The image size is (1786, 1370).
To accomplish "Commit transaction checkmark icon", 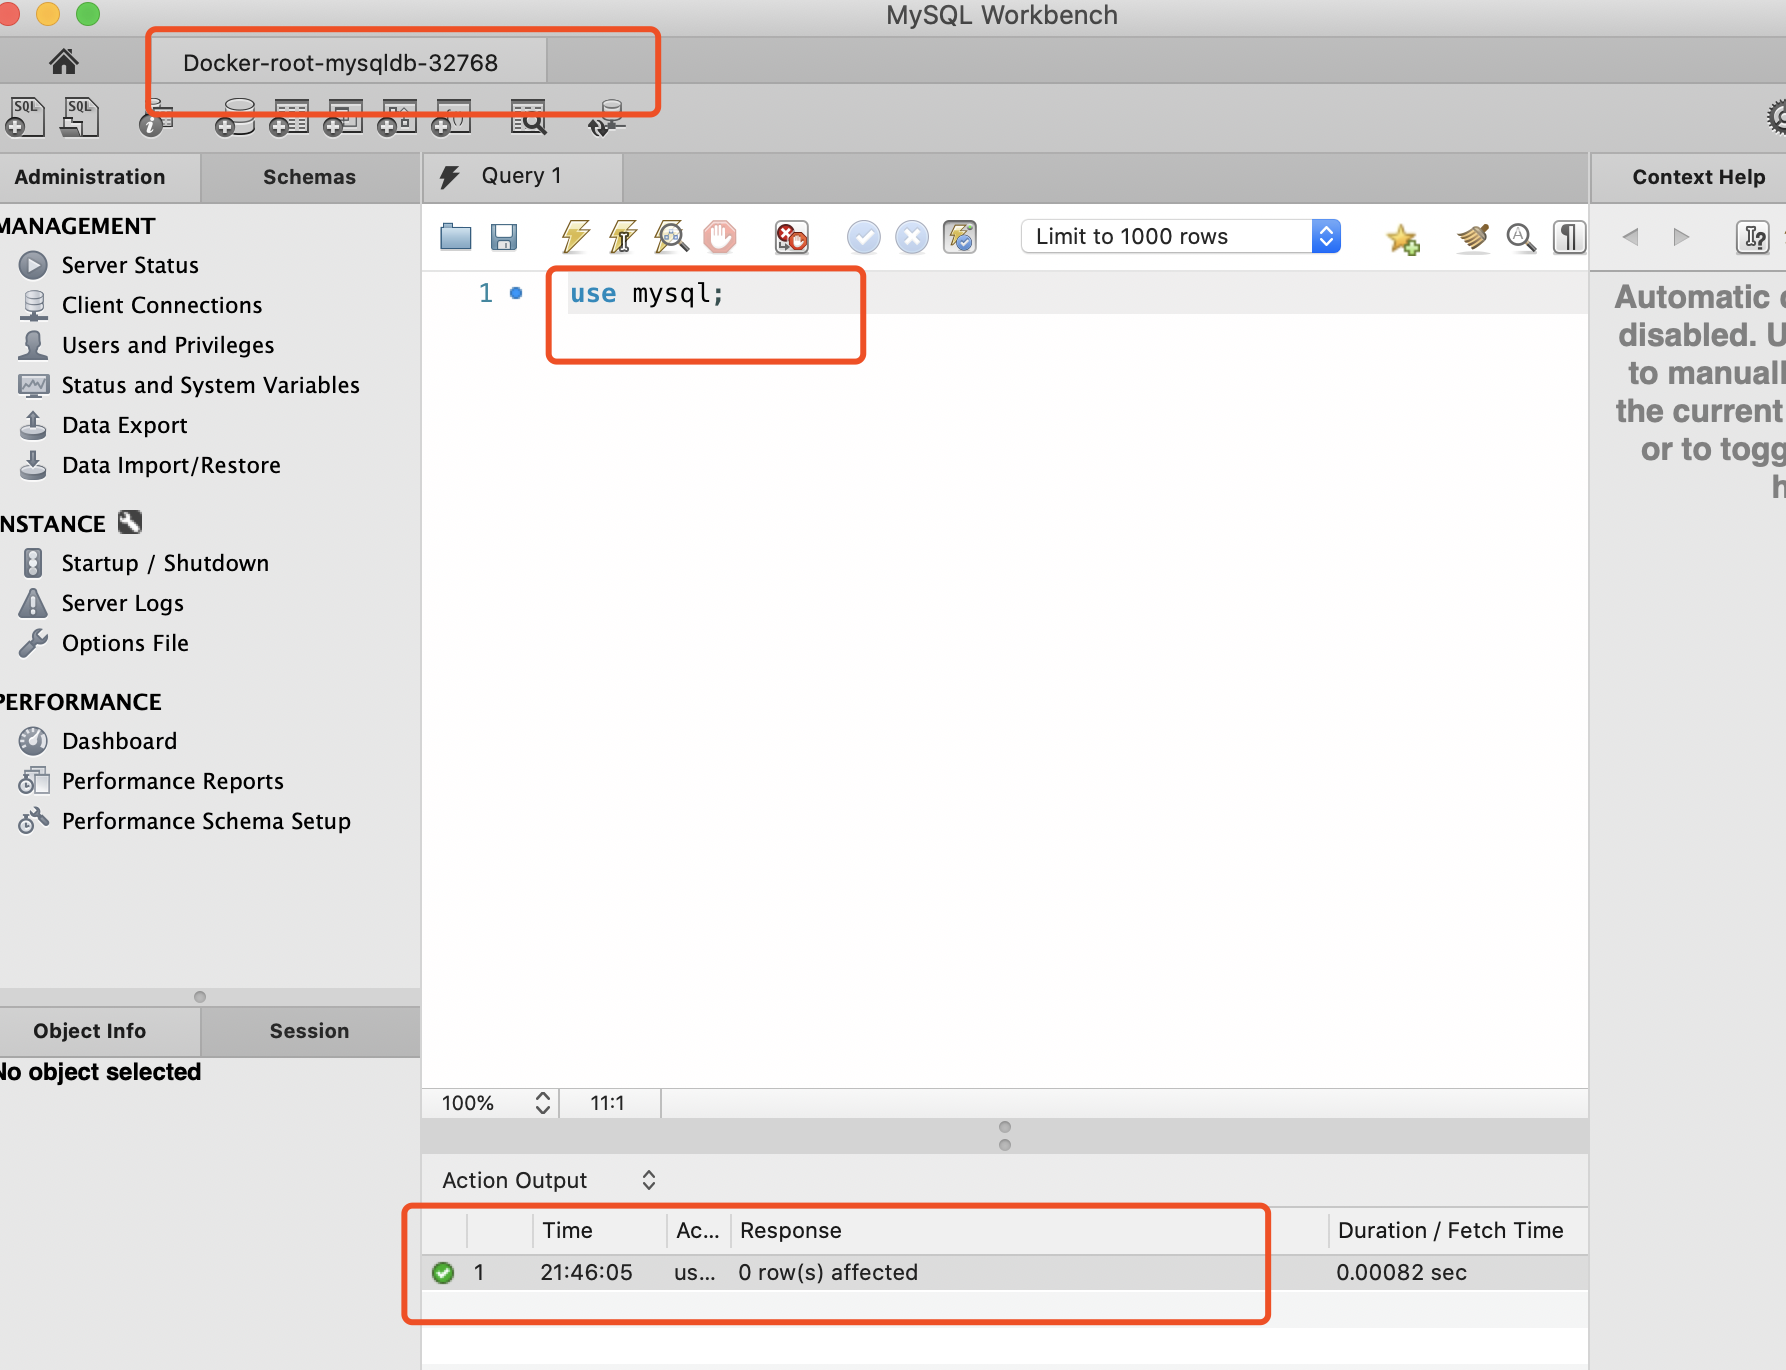I will 864,237.
